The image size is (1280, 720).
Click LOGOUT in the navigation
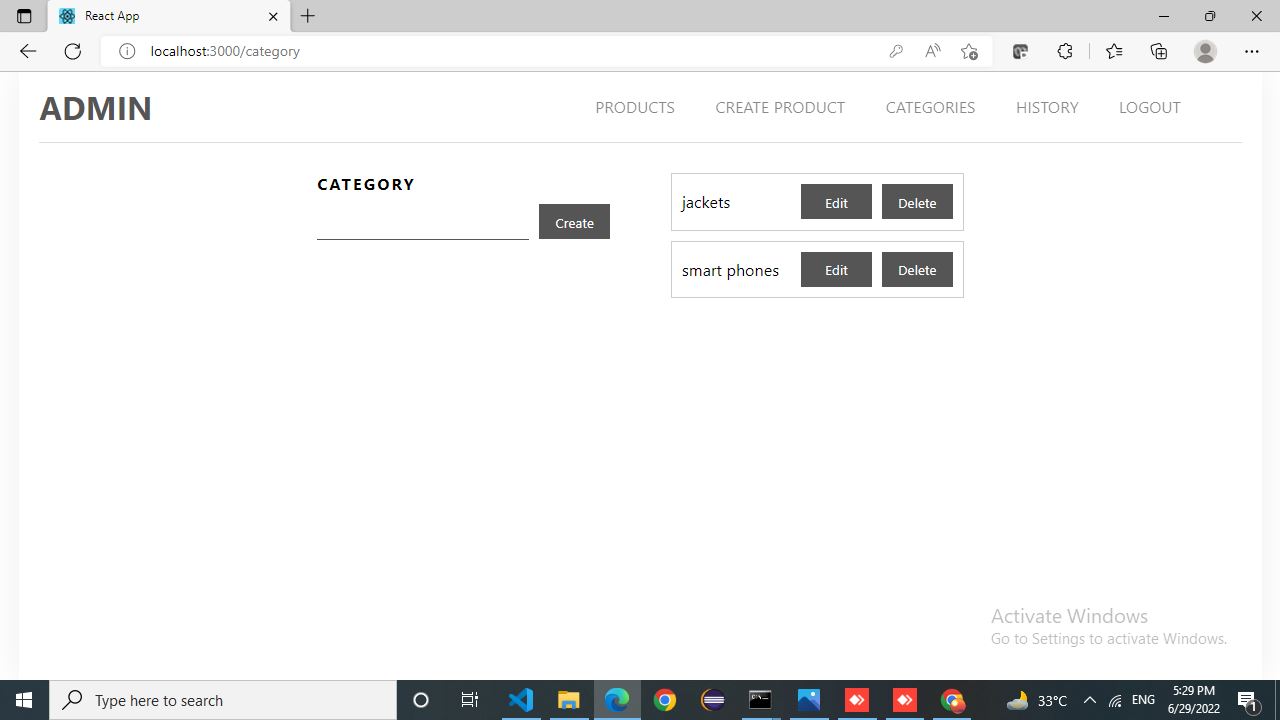click(1149, 107)
